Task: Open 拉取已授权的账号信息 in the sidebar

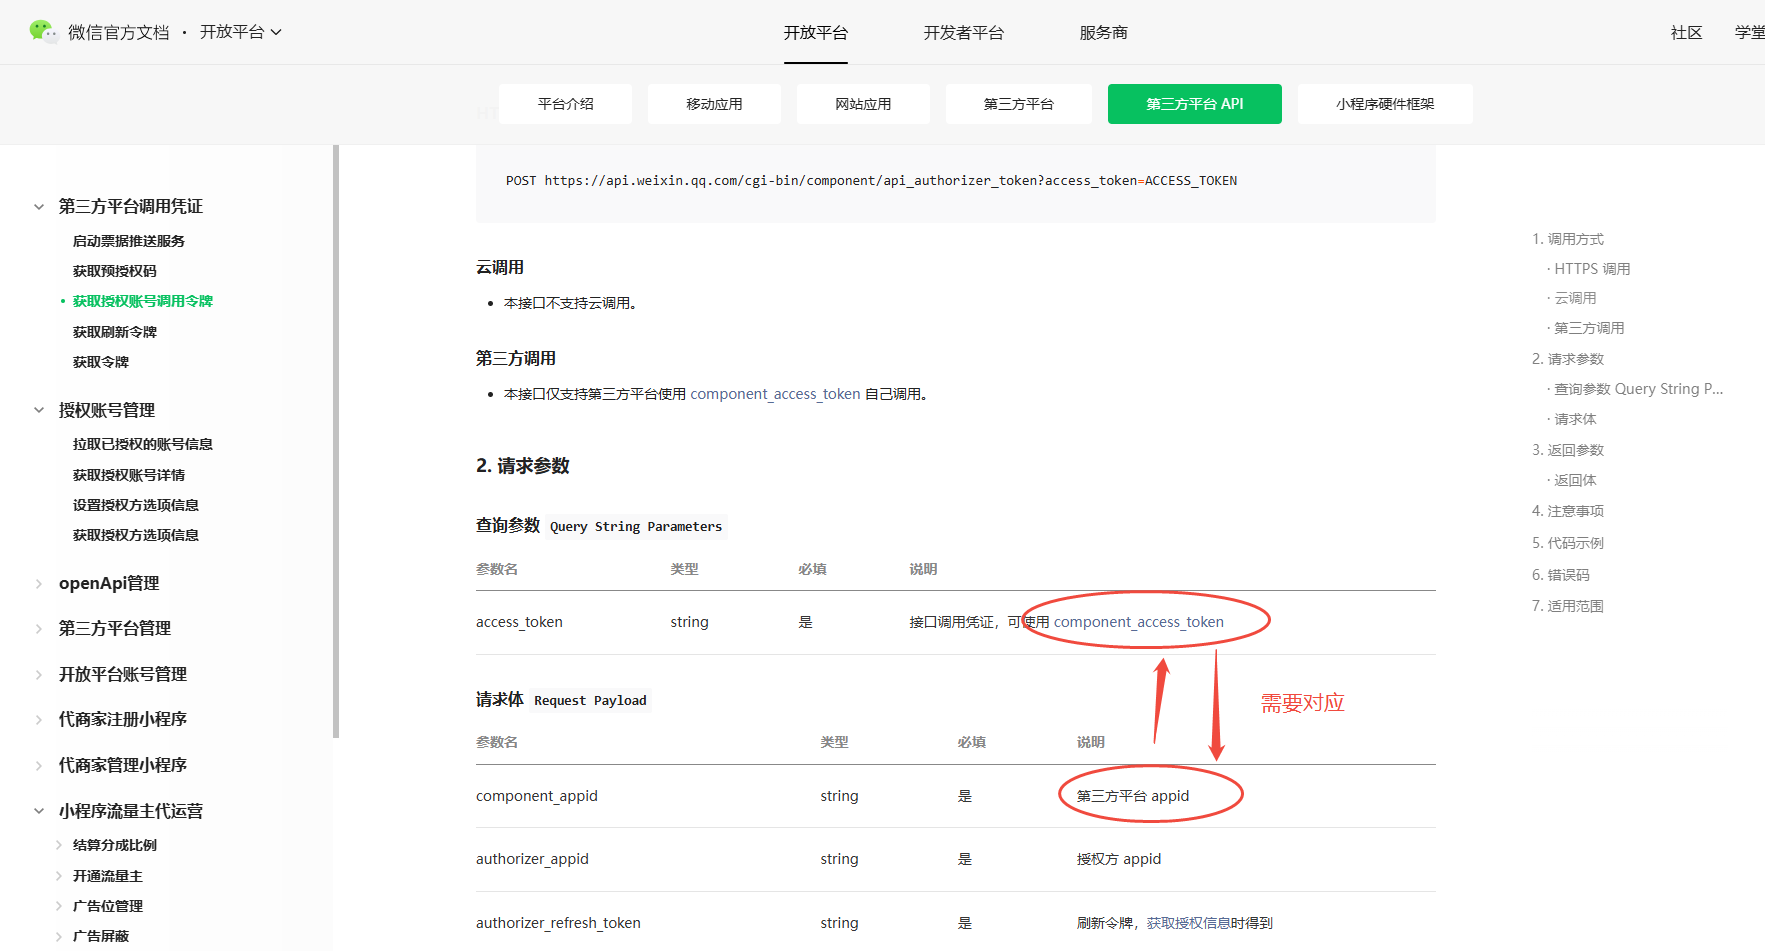Action: click(x=143, y=444)
